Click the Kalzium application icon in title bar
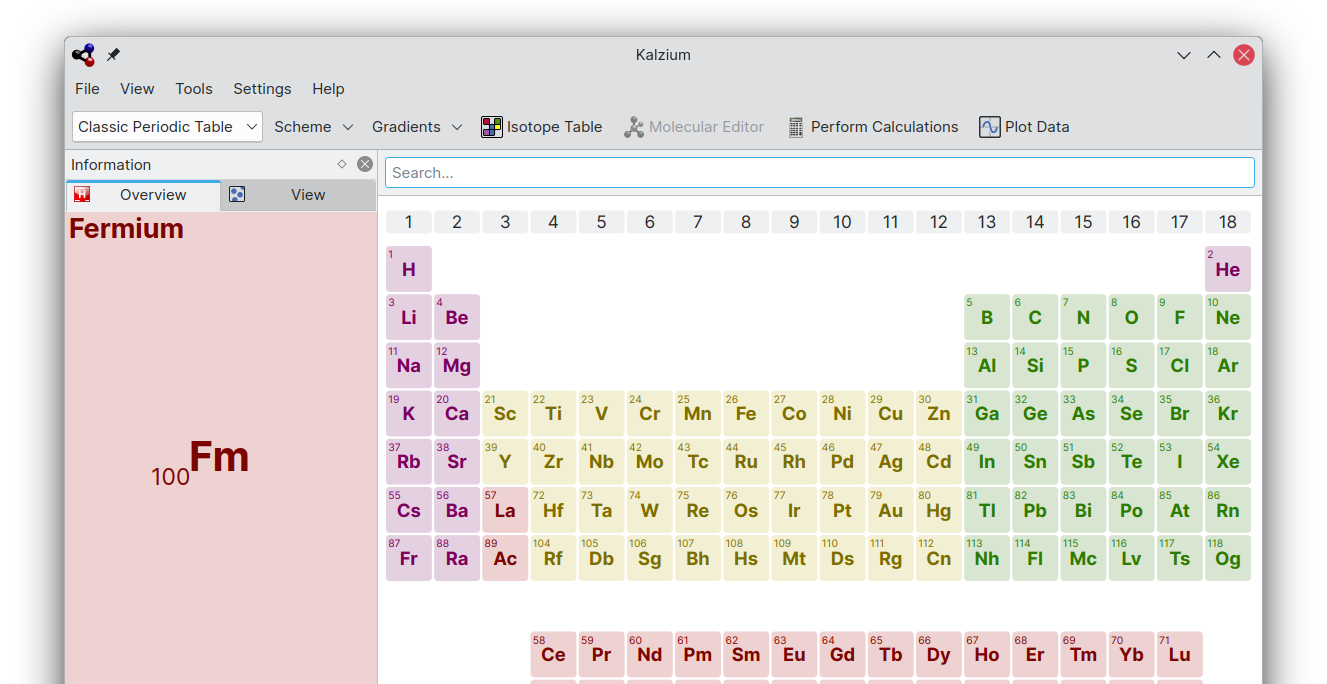Viewport: 1327px width, 684px height. [x=83, y=55]
